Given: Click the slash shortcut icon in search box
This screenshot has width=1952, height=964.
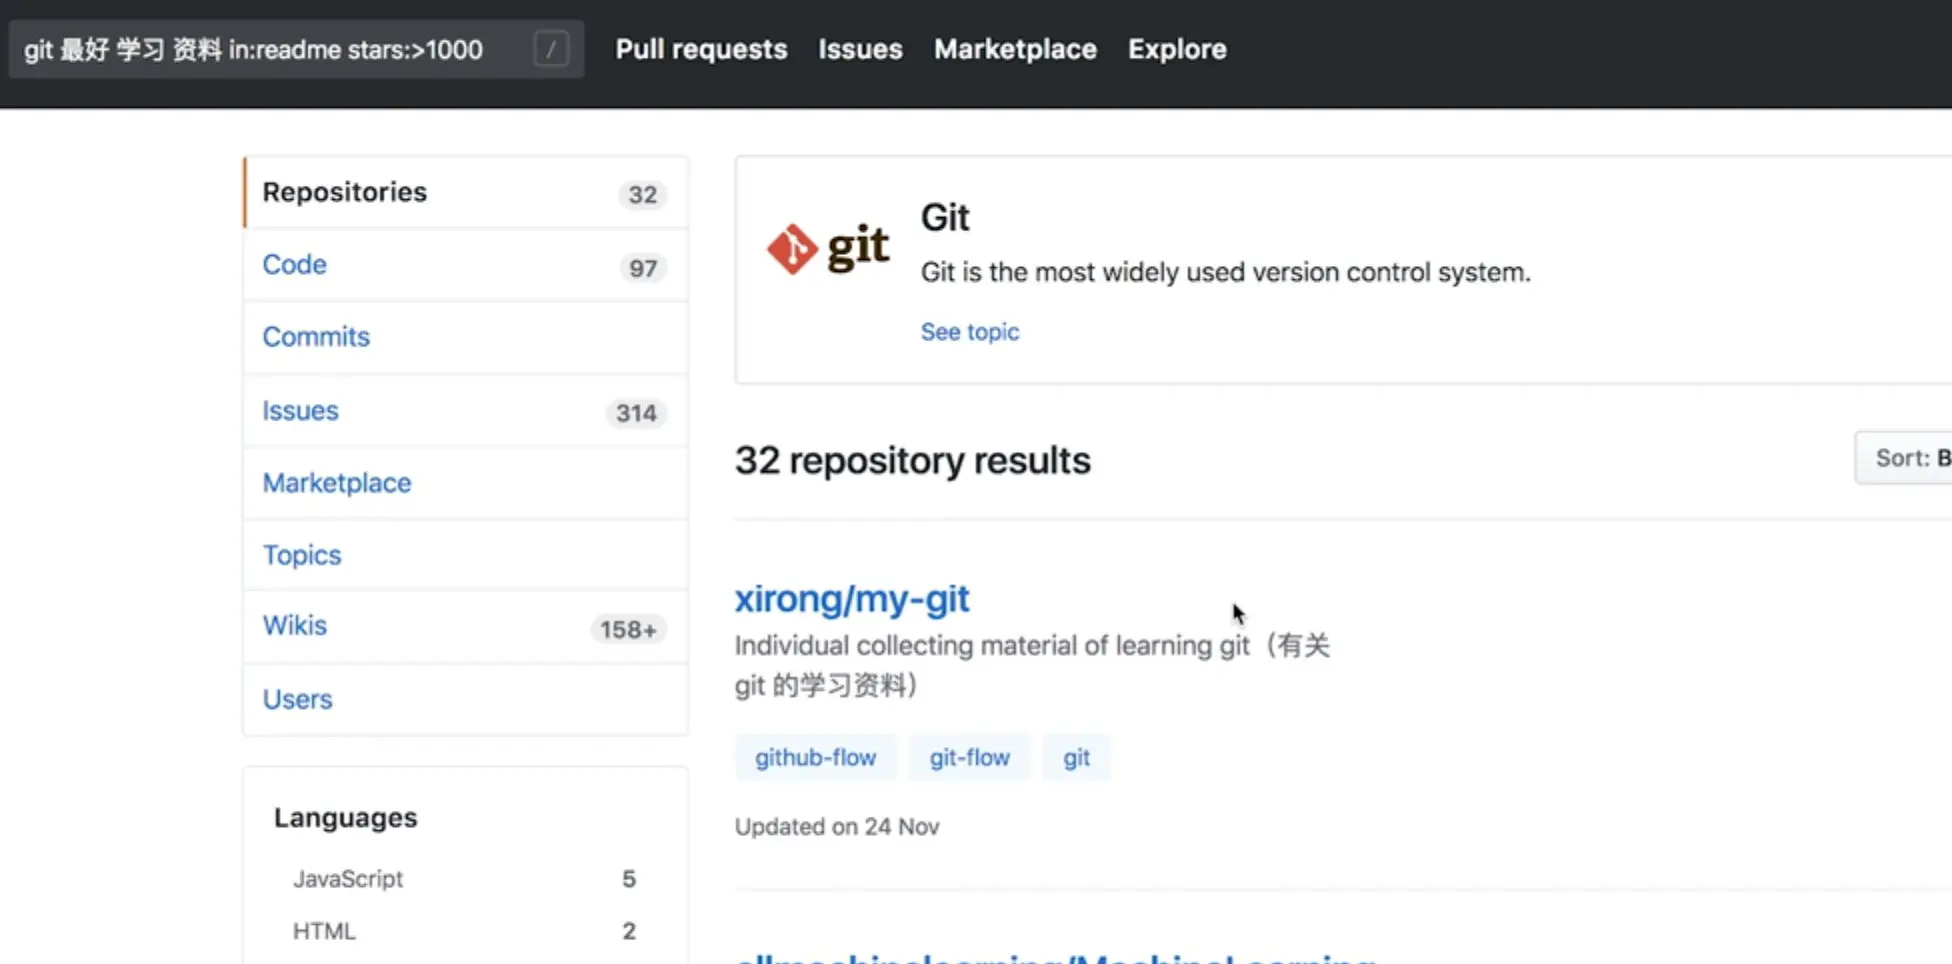Looking at the screenshot, I should tap(551, 49).
